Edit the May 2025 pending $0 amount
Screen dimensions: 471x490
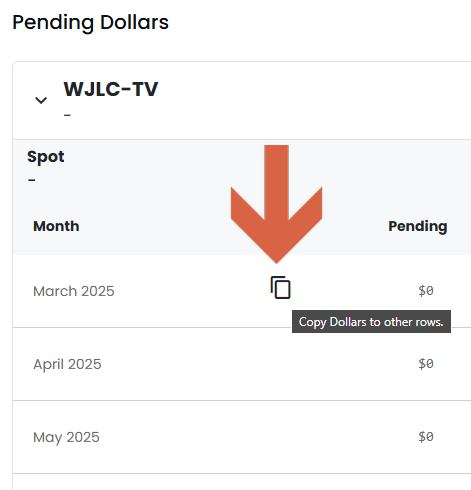point(426,437)
